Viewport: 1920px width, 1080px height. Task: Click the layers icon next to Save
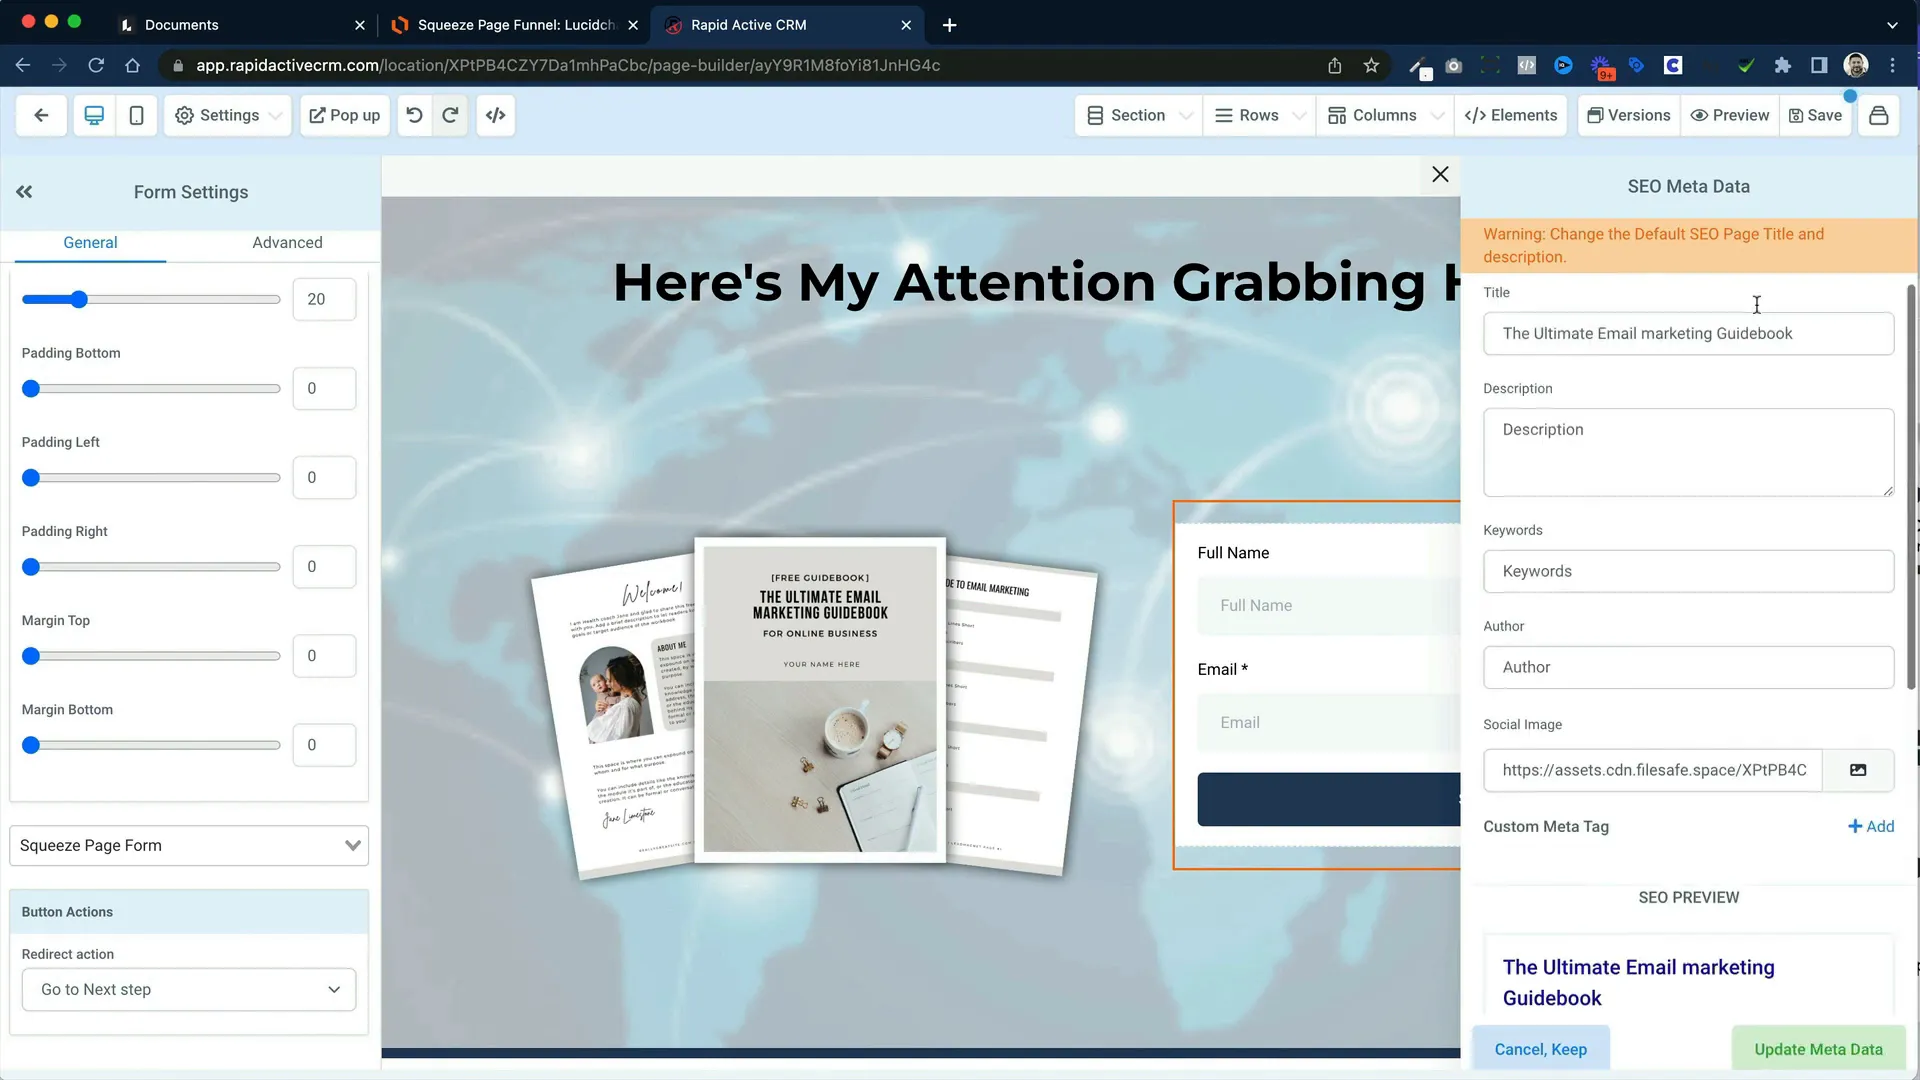[x=1879, y=115]
